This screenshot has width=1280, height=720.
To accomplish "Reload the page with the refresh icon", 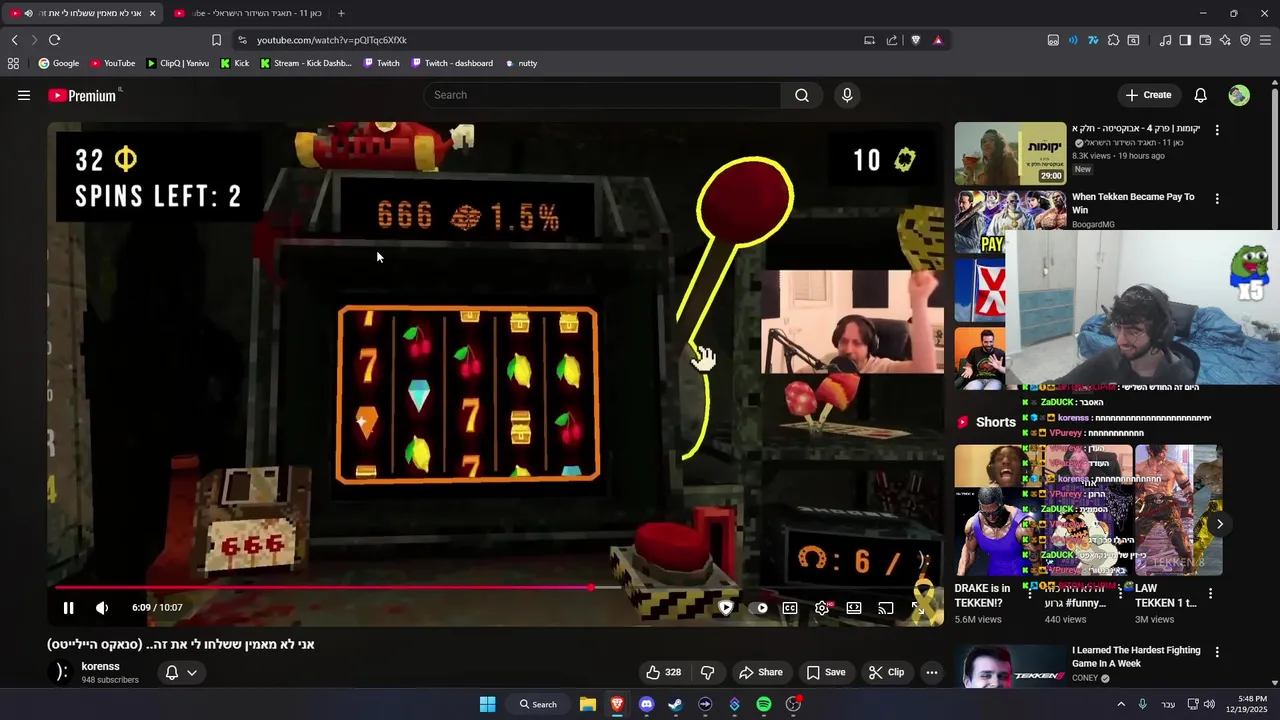I will pos(54,40).
